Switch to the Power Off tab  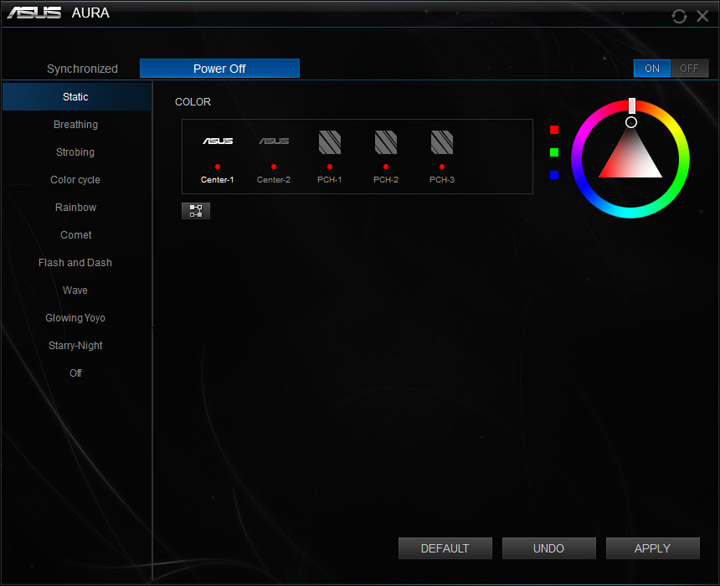219,68
